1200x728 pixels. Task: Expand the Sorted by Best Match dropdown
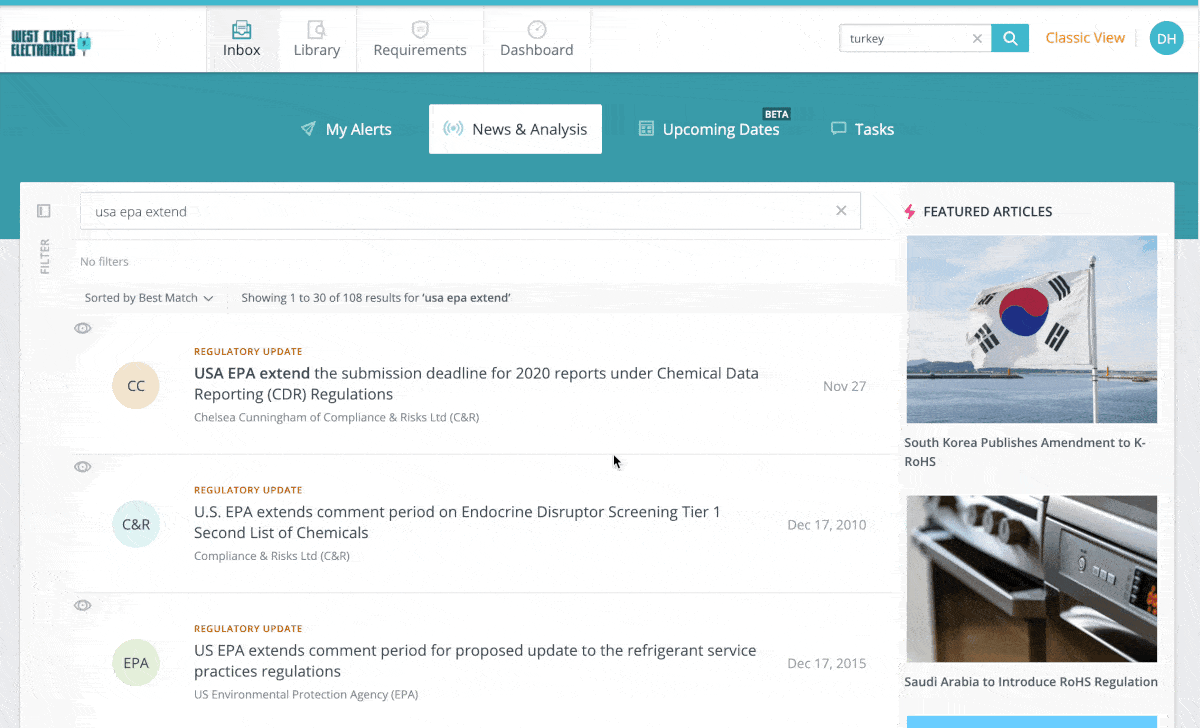point(149,298)
